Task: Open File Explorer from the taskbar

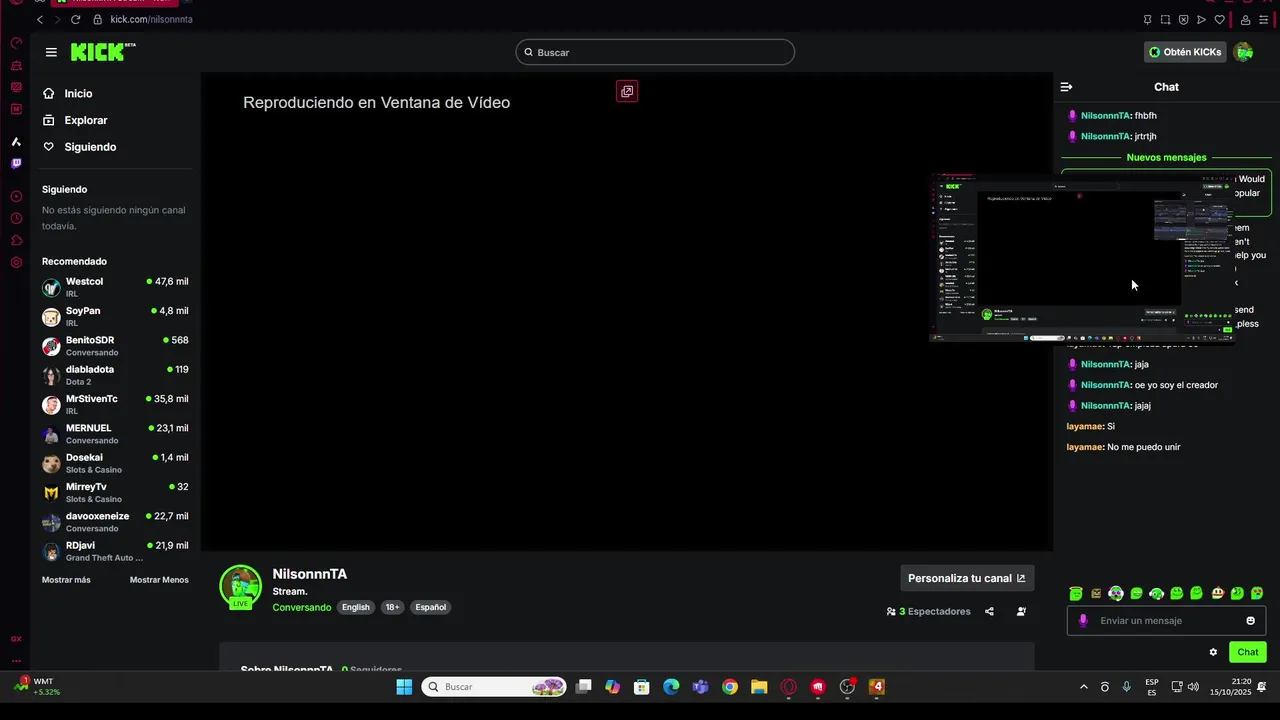Action: [759, 687]
